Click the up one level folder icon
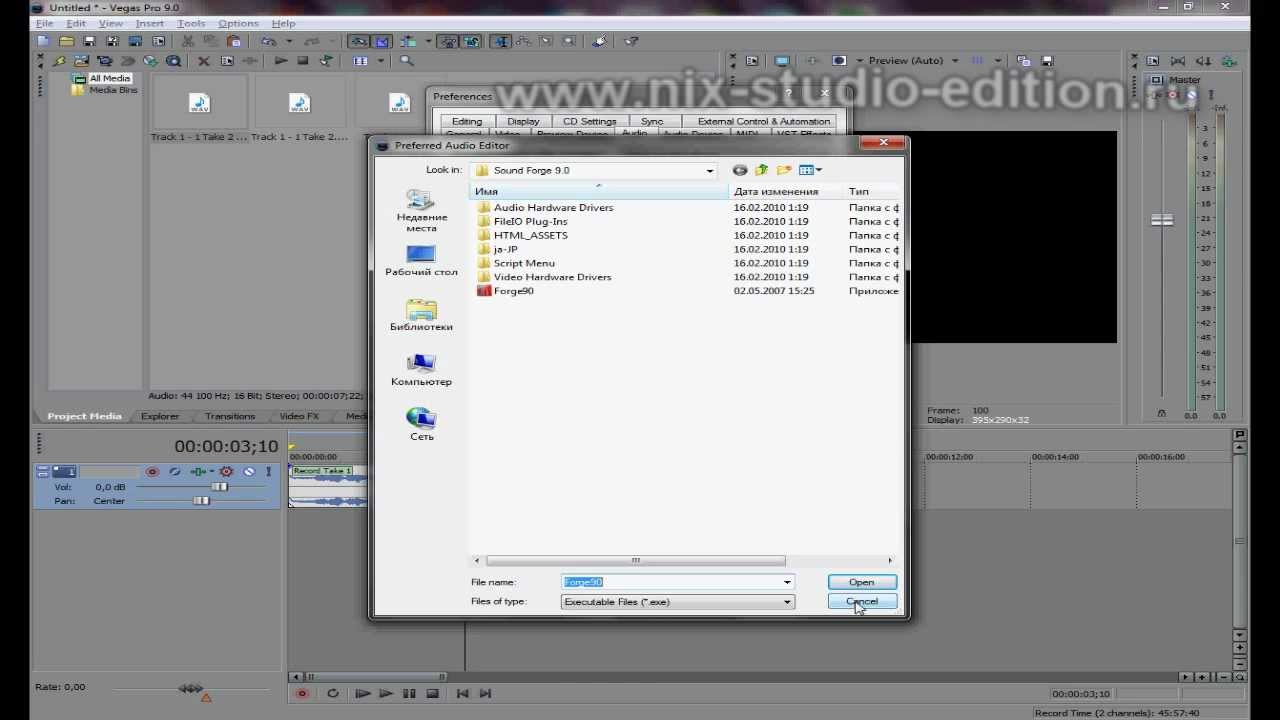The image size is (1280, 720). pos(762,170)
